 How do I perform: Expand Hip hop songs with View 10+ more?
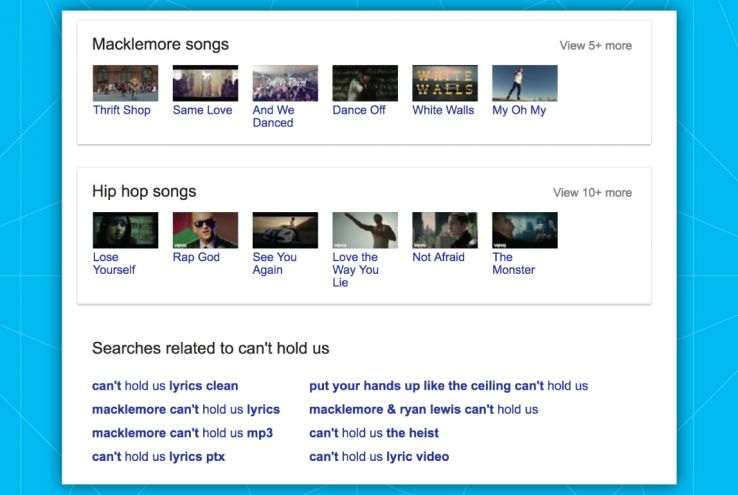[x=592, y=192]
